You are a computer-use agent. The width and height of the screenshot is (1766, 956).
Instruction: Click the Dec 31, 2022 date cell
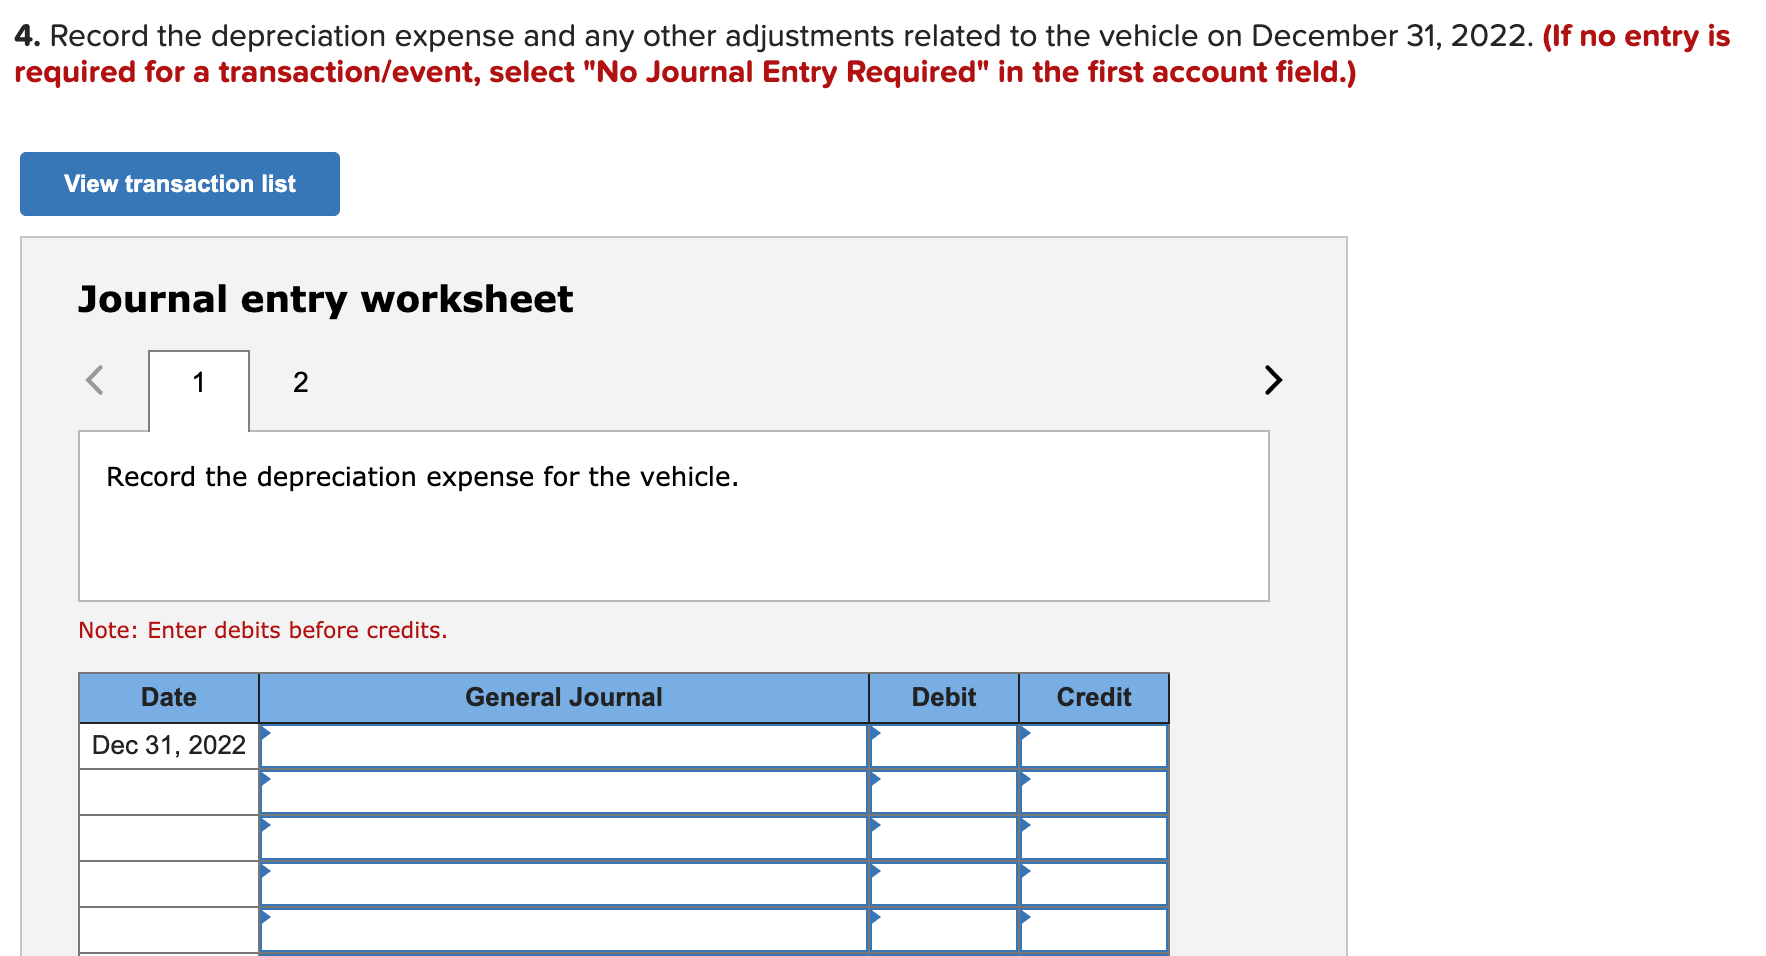tap(167, 745)
